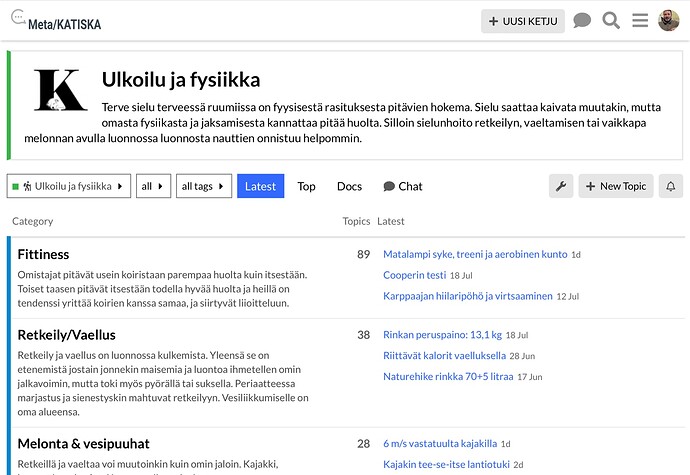Open the Docs tab

click(x=349, y=186)
